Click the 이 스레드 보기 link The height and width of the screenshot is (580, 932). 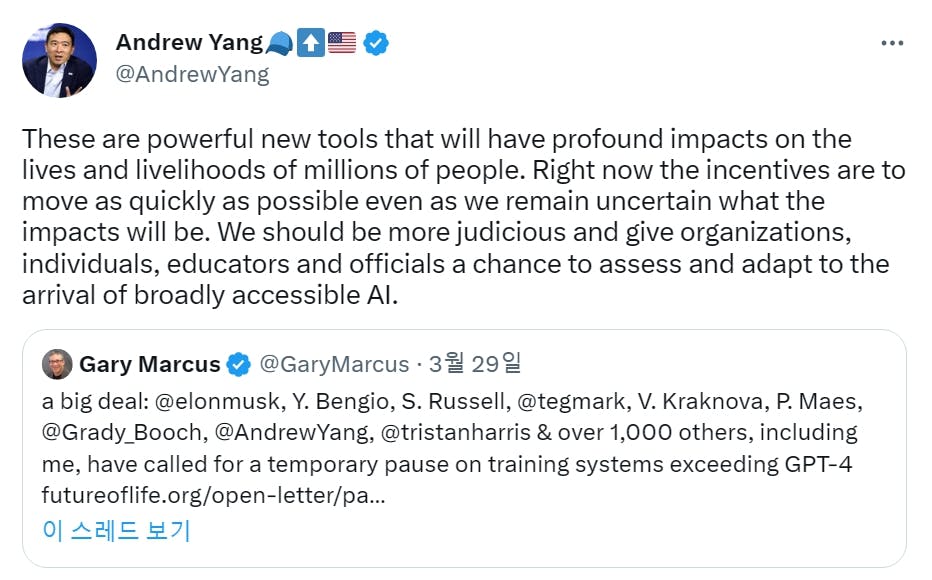click(116, 530)
